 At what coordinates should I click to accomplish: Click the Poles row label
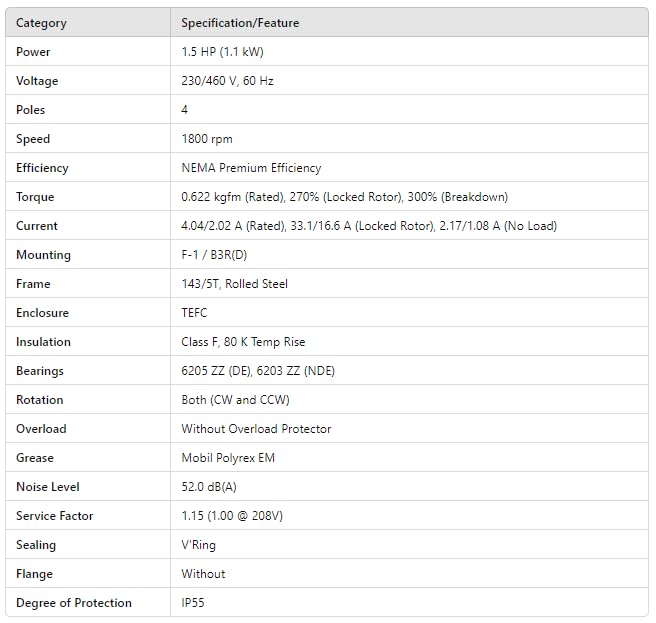[x=31, y=110]
